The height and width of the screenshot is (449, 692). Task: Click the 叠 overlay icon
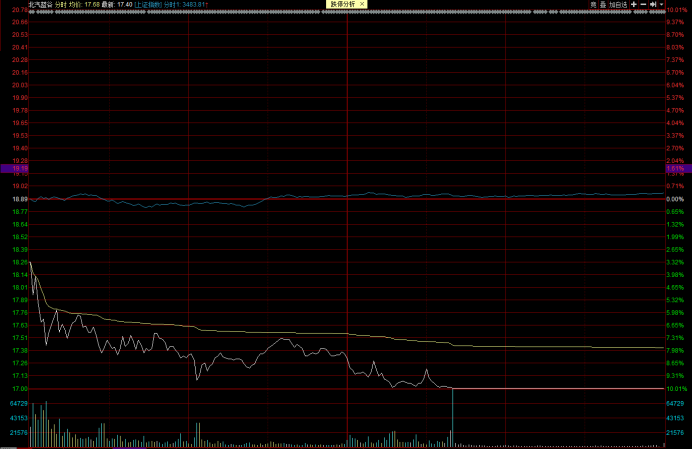[x=603, y=4]
